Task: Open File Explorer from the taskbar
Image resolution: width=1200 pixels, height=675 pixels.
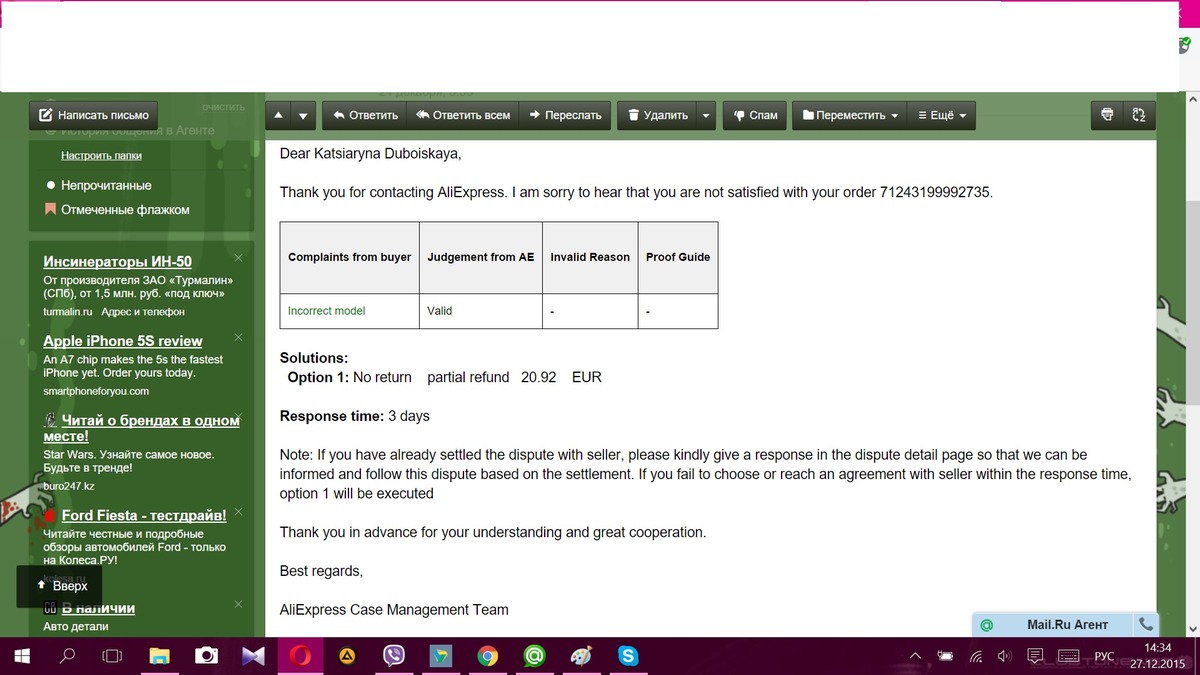Action: [x=160, y=656]
